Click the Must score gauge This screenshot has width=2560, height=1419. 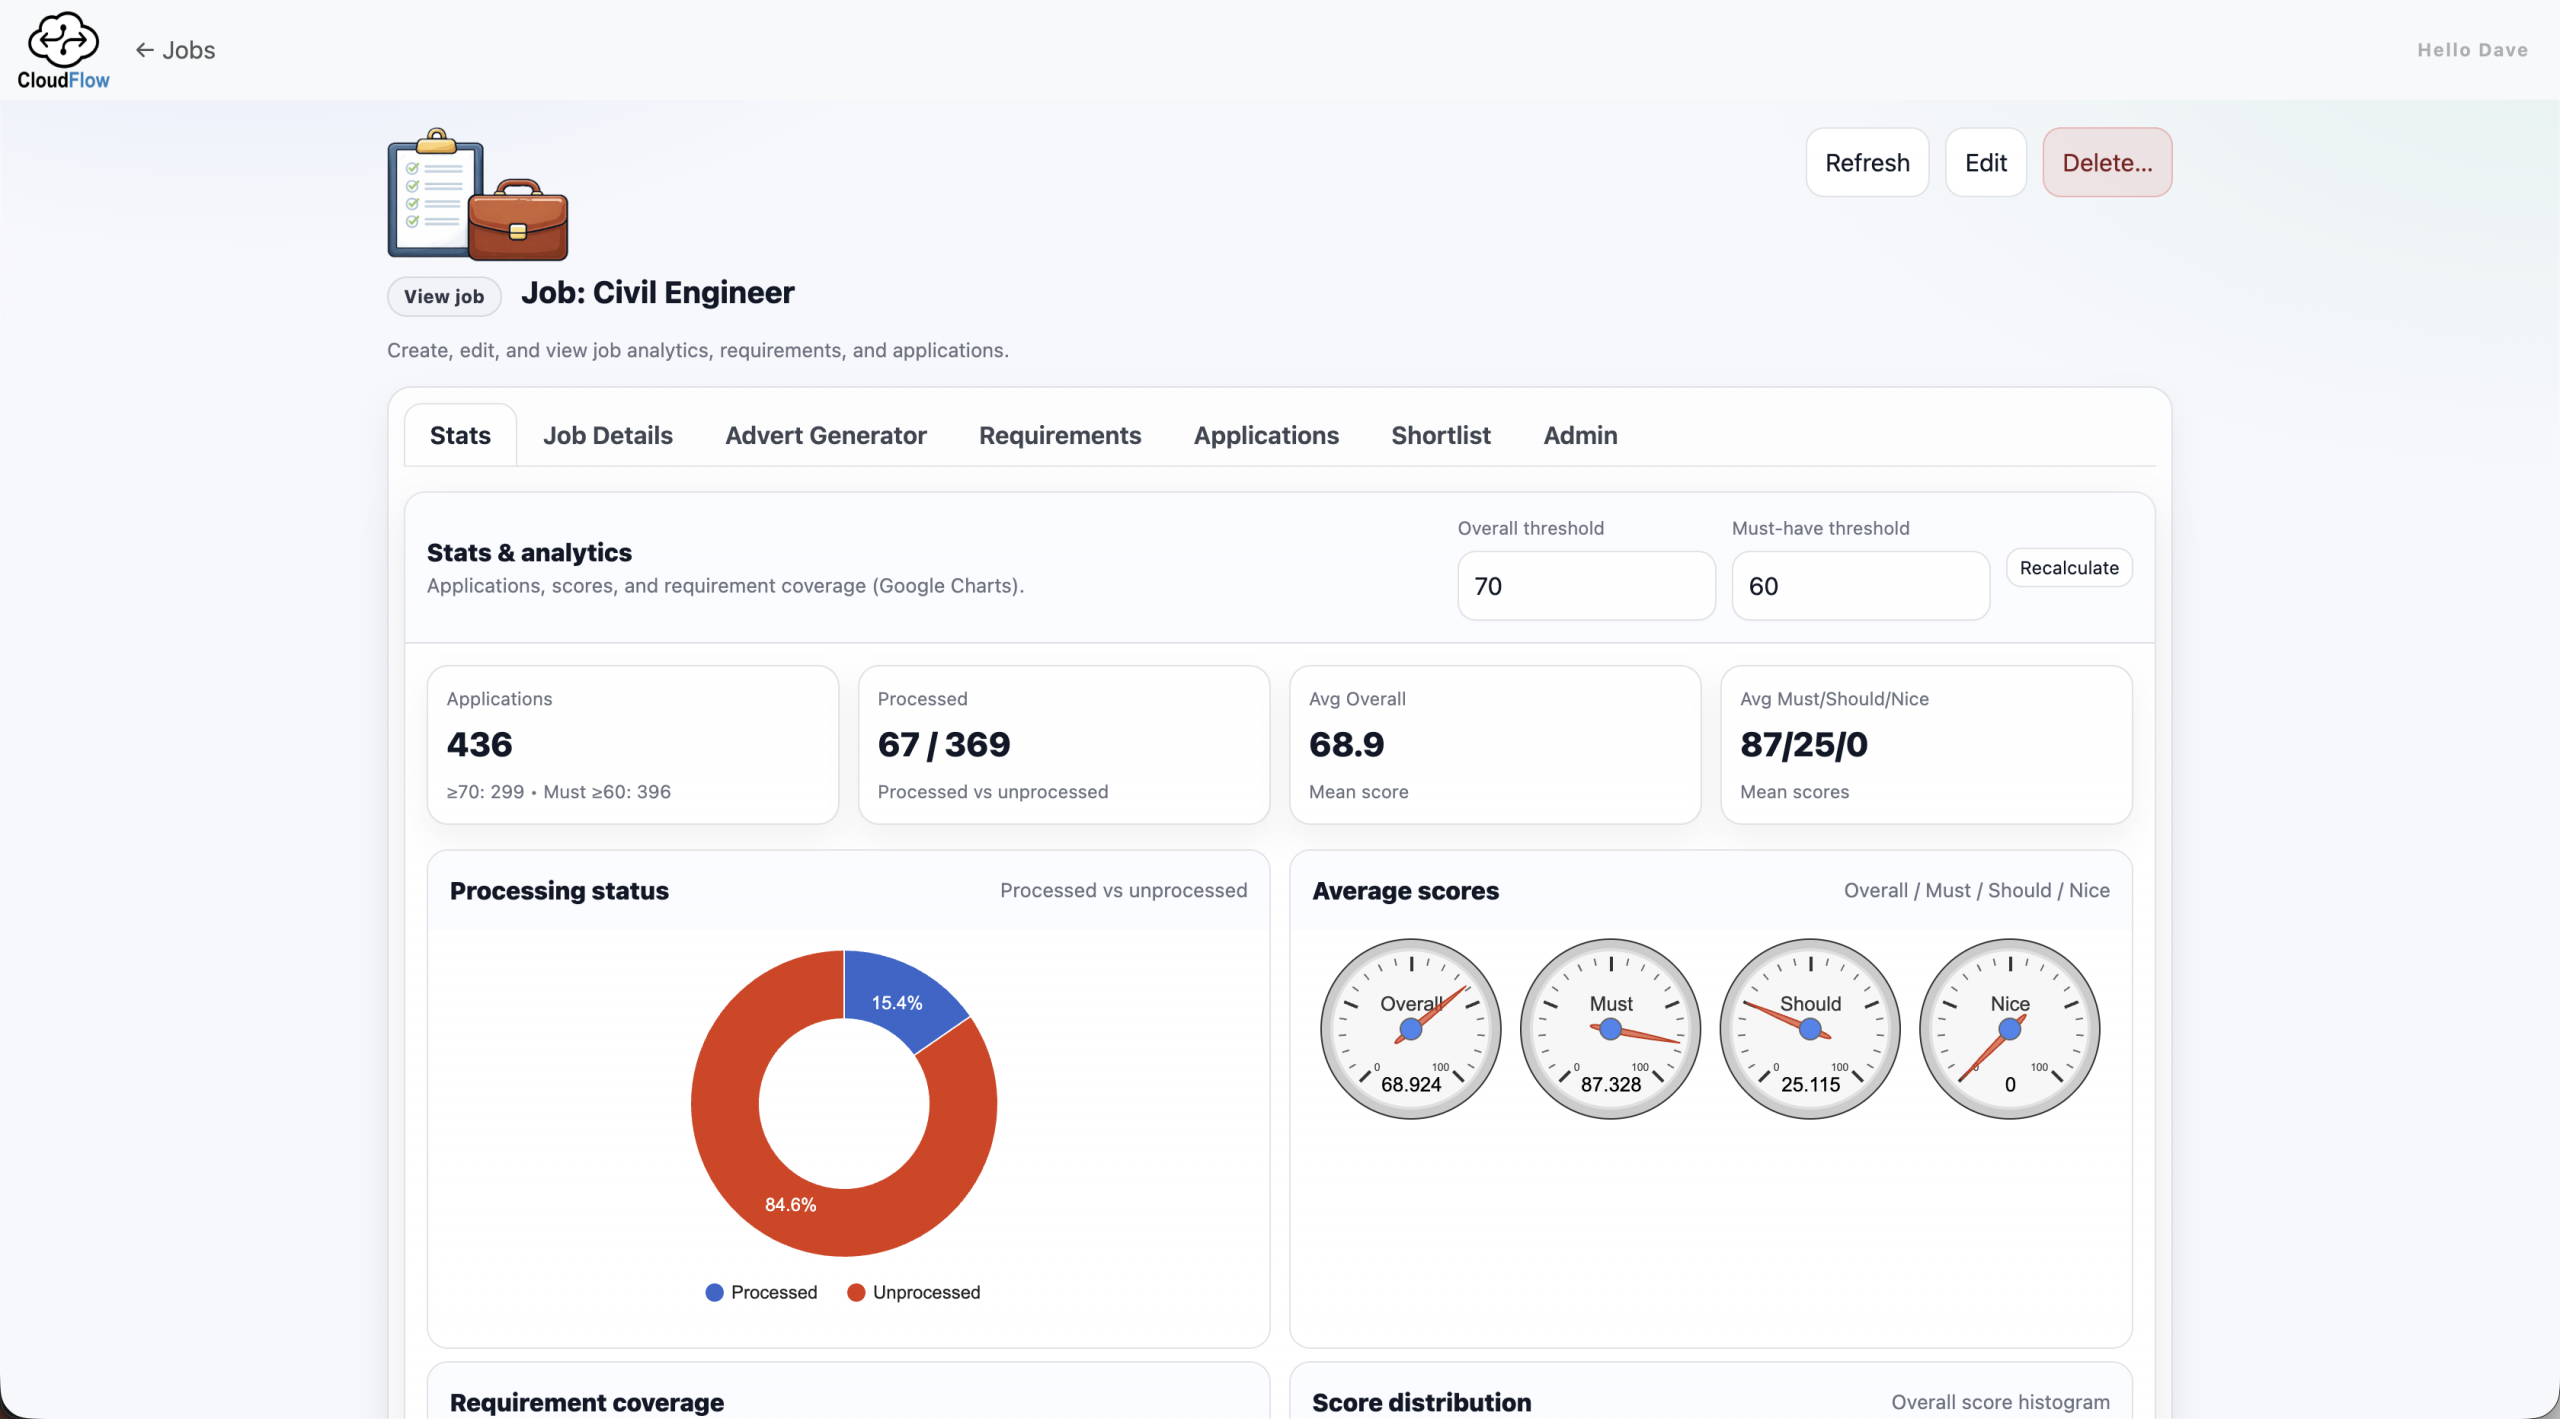coord(1610,1028)
